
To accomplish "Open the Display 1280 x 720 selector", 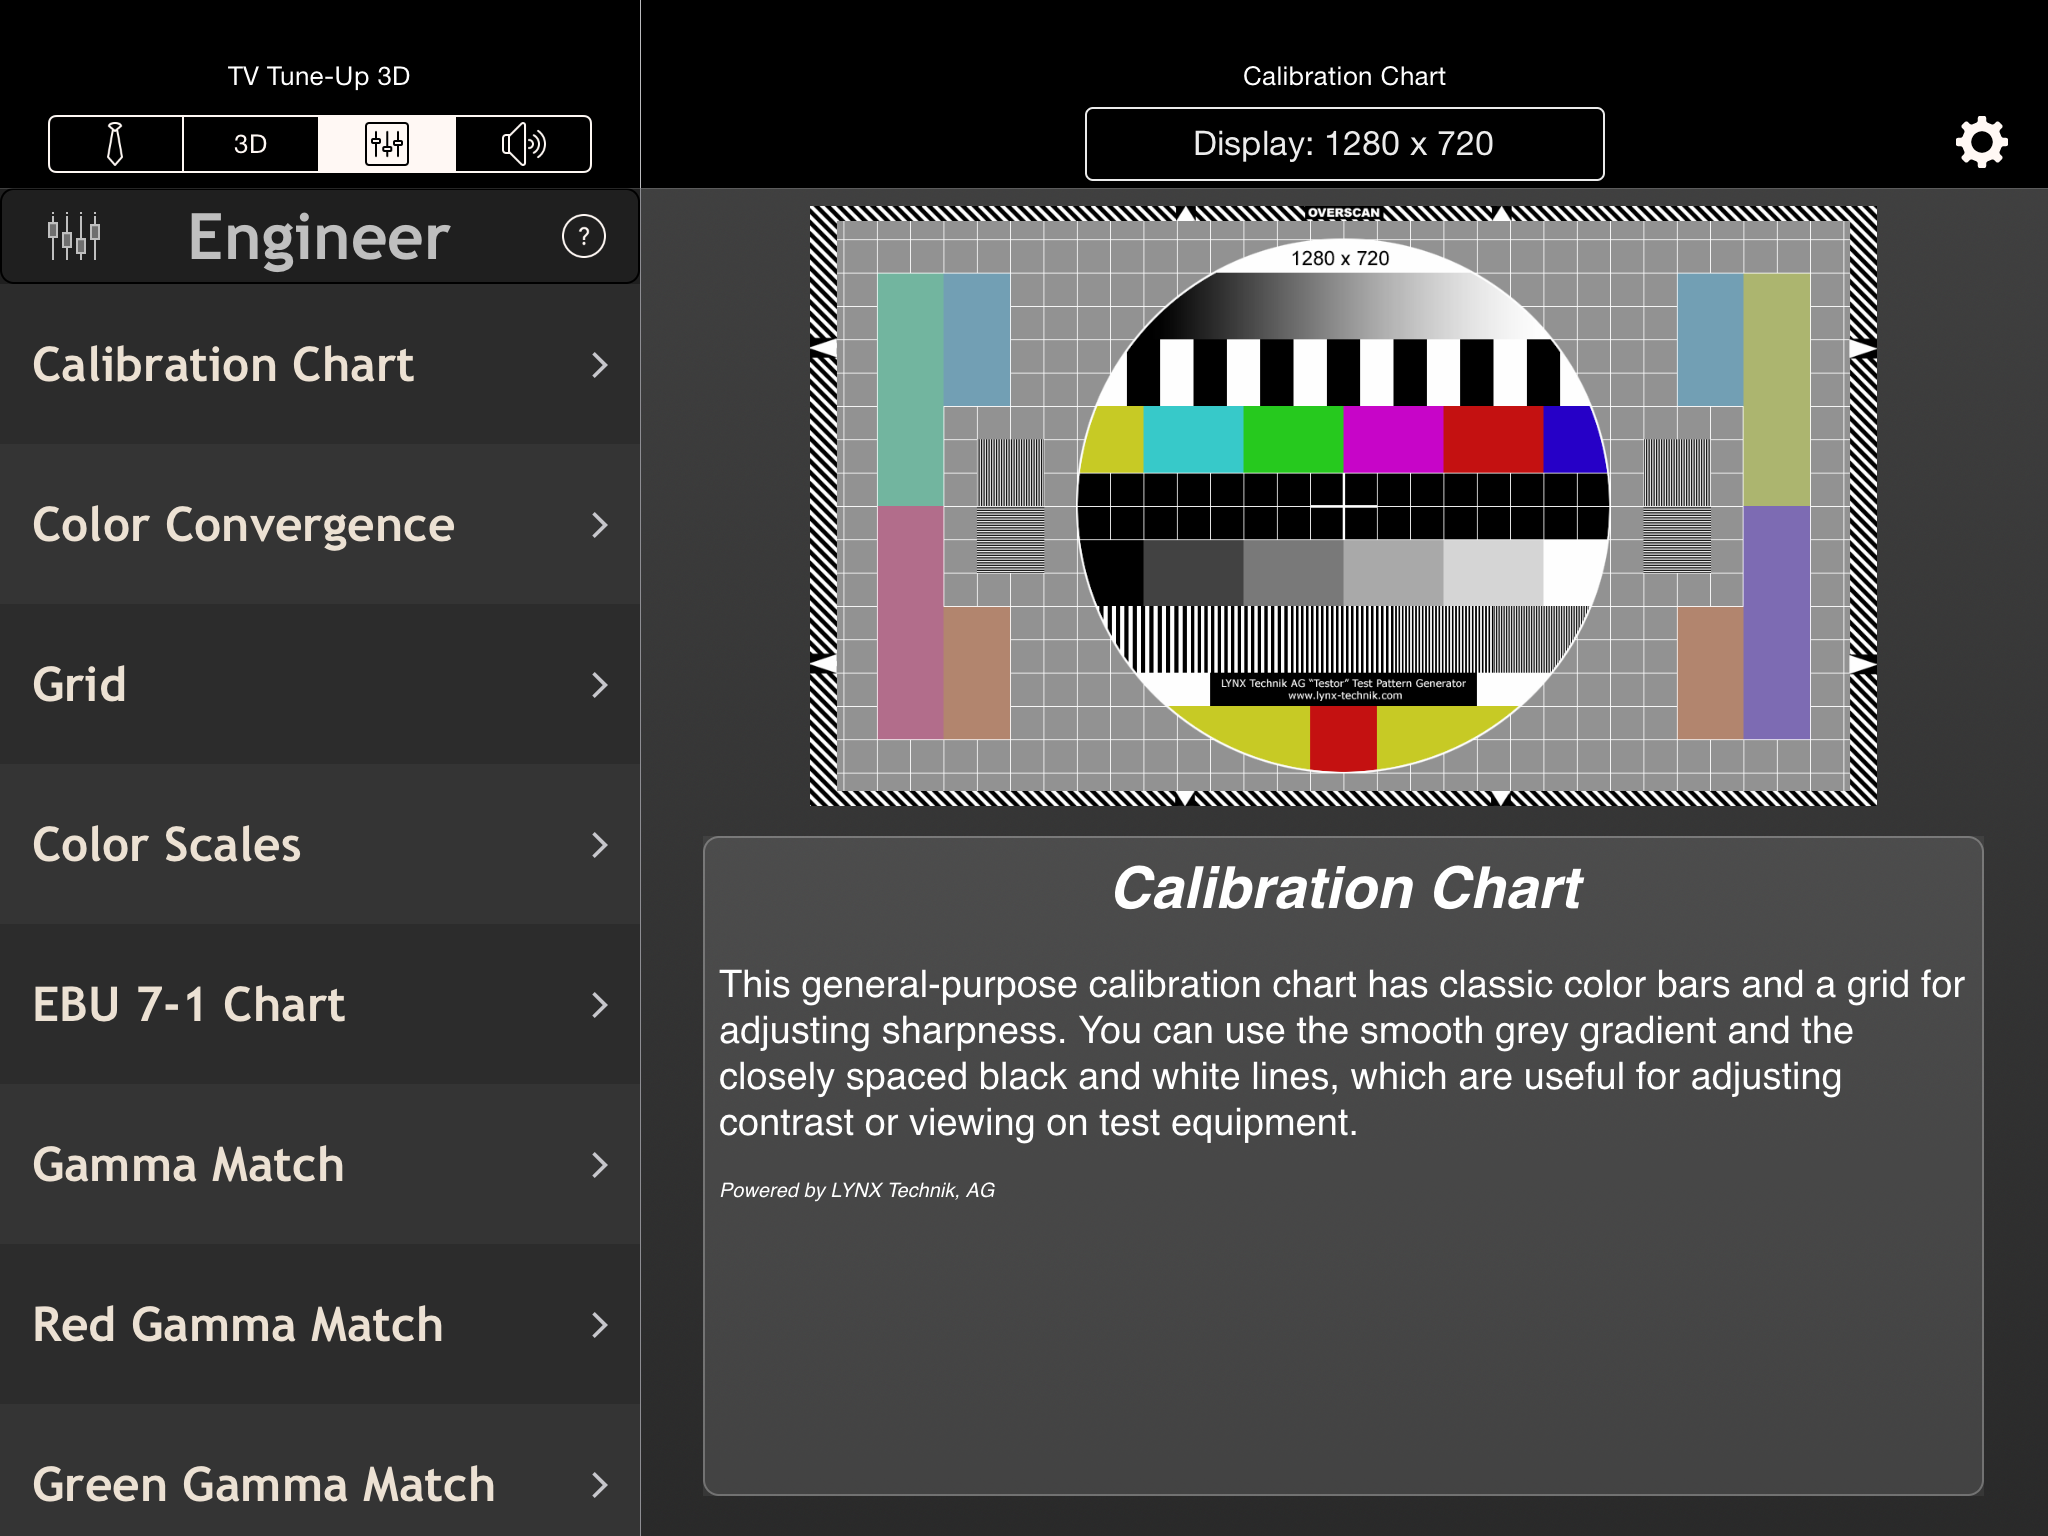I will pyautogui.click(x=1344, y=144).
